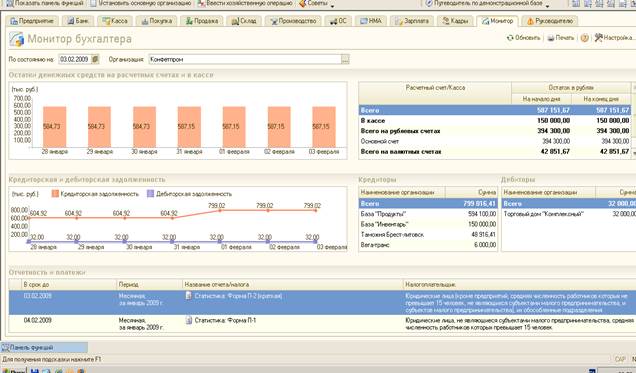The width and height of the screenshot is (636, 373).
Task: Switch to the Продажа tab
Action: (202, 21)
